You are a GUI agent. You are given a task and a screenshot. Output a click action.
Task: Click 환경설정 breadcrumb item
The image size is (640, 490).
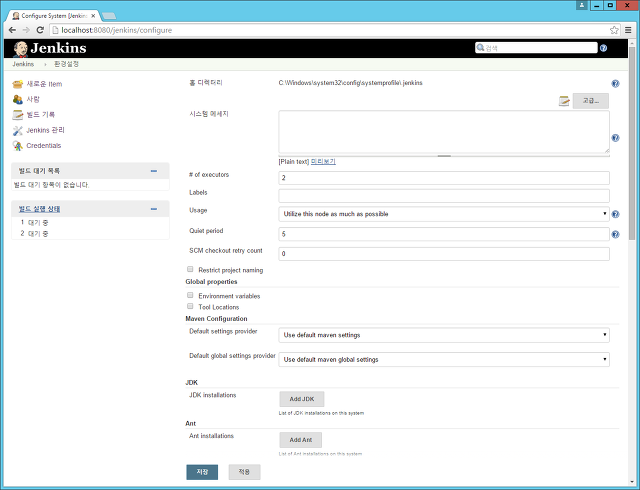67,64
